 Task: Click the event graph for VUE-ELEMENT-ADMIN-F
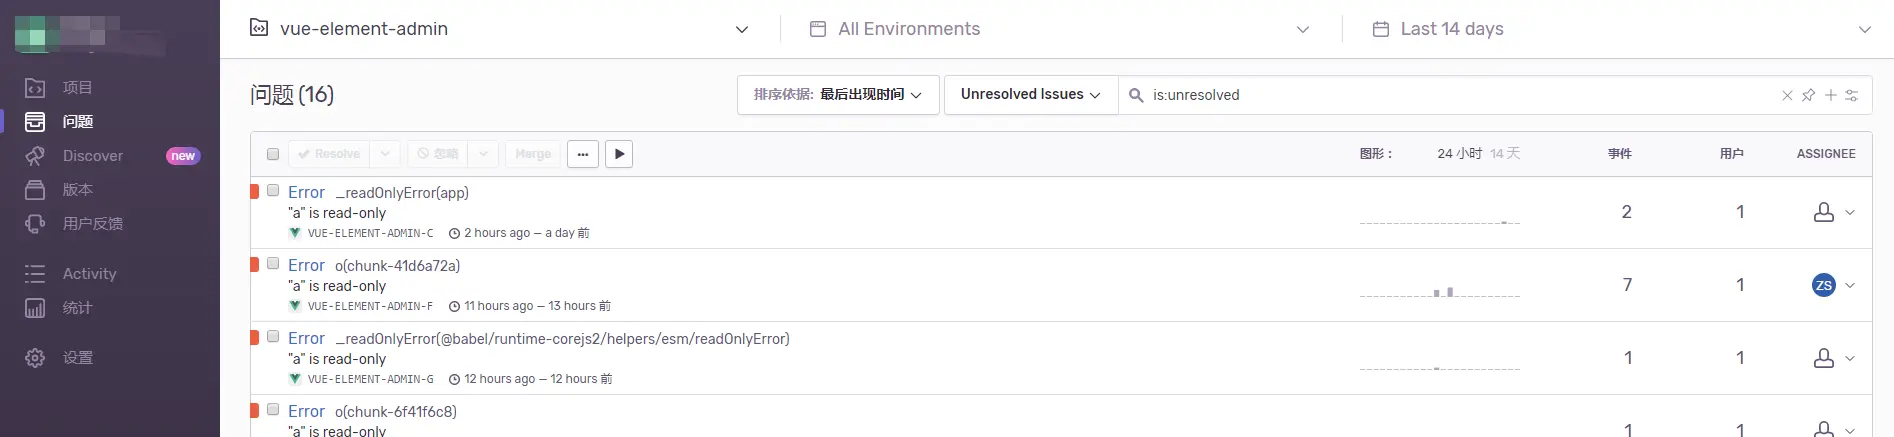pyautogui.click(x=1440, y=287)
